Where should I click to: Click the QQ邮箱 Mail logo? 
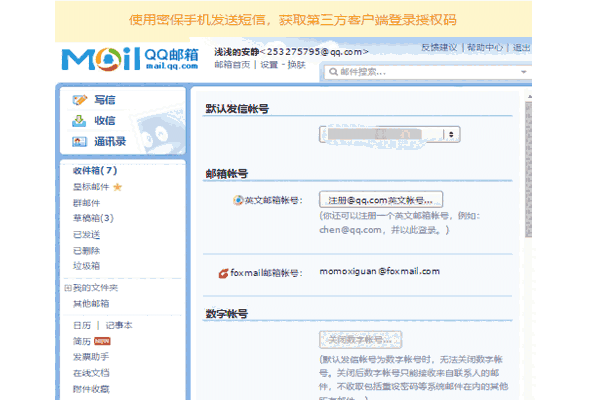point(130,59)
